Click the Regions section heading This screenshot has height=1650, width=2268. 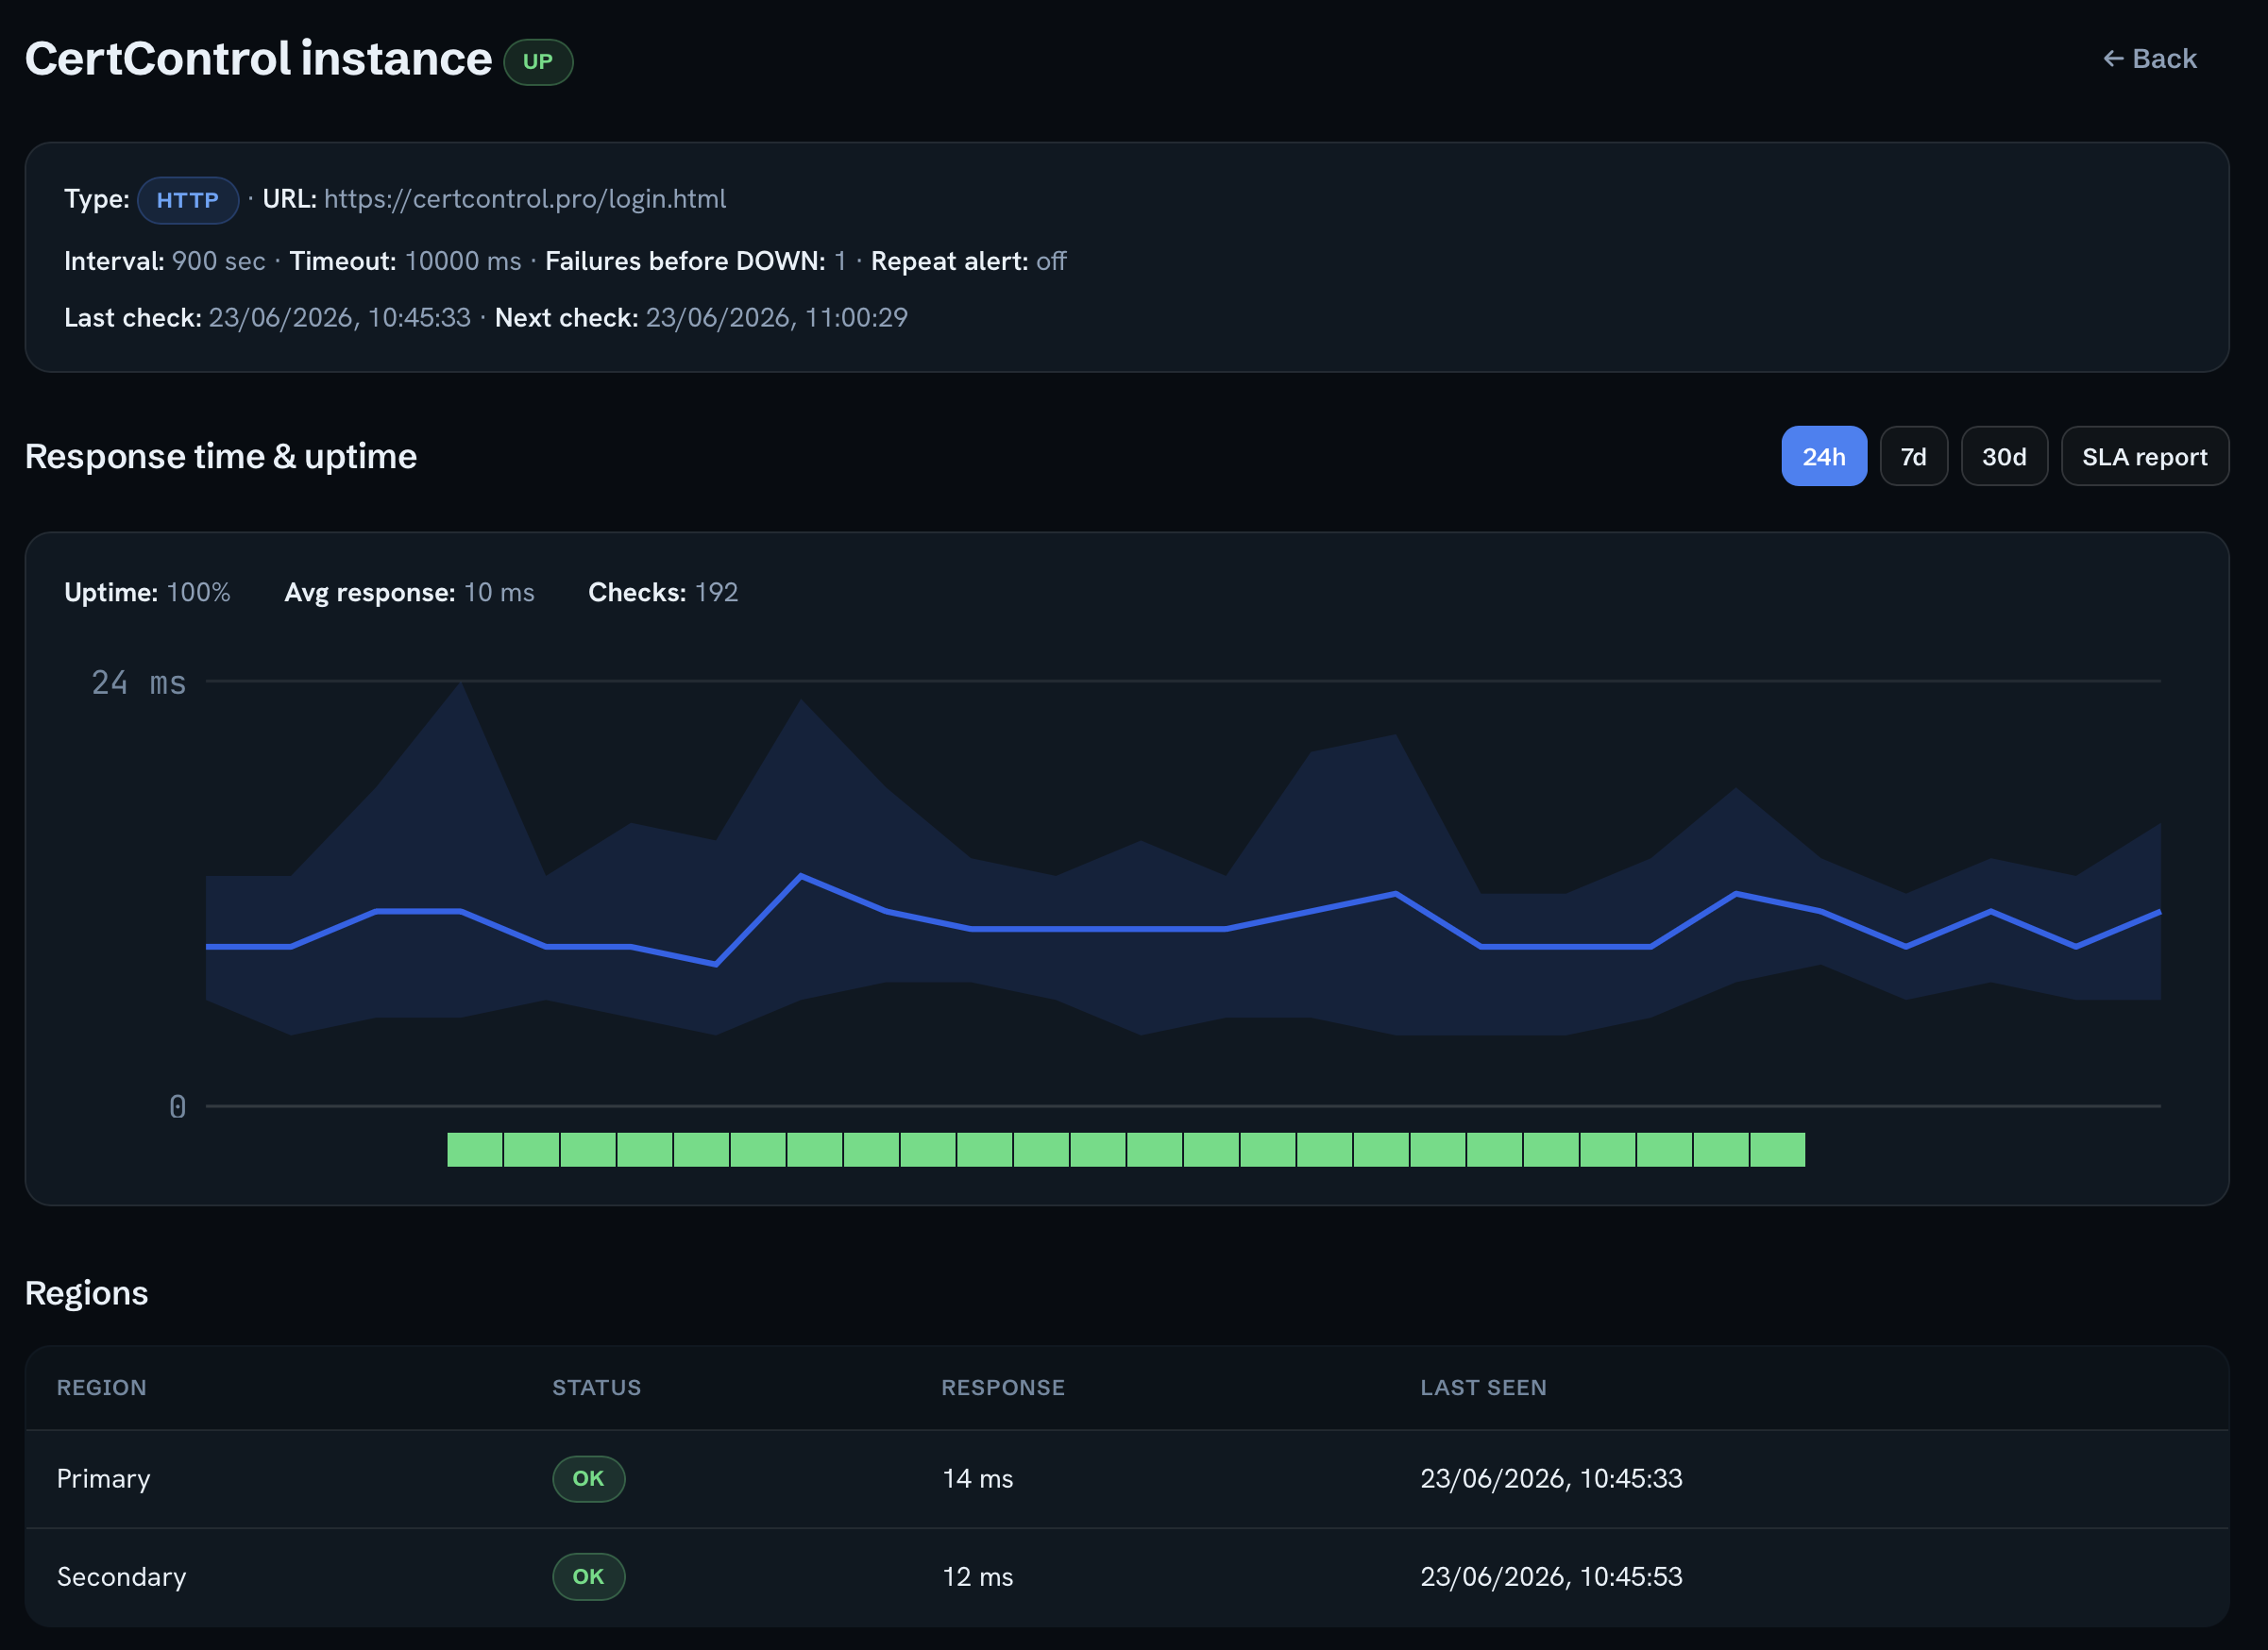coord(86,1292)
